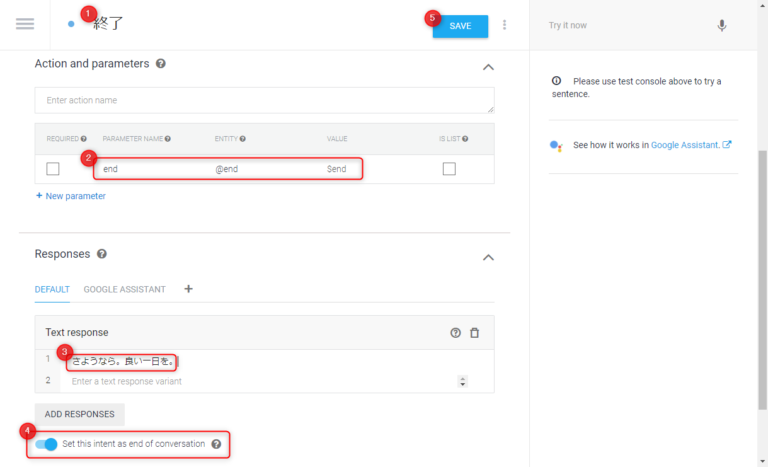
Task: Switch to the GOOGLE ASSISTANT tab
Action: click(124, 289)
